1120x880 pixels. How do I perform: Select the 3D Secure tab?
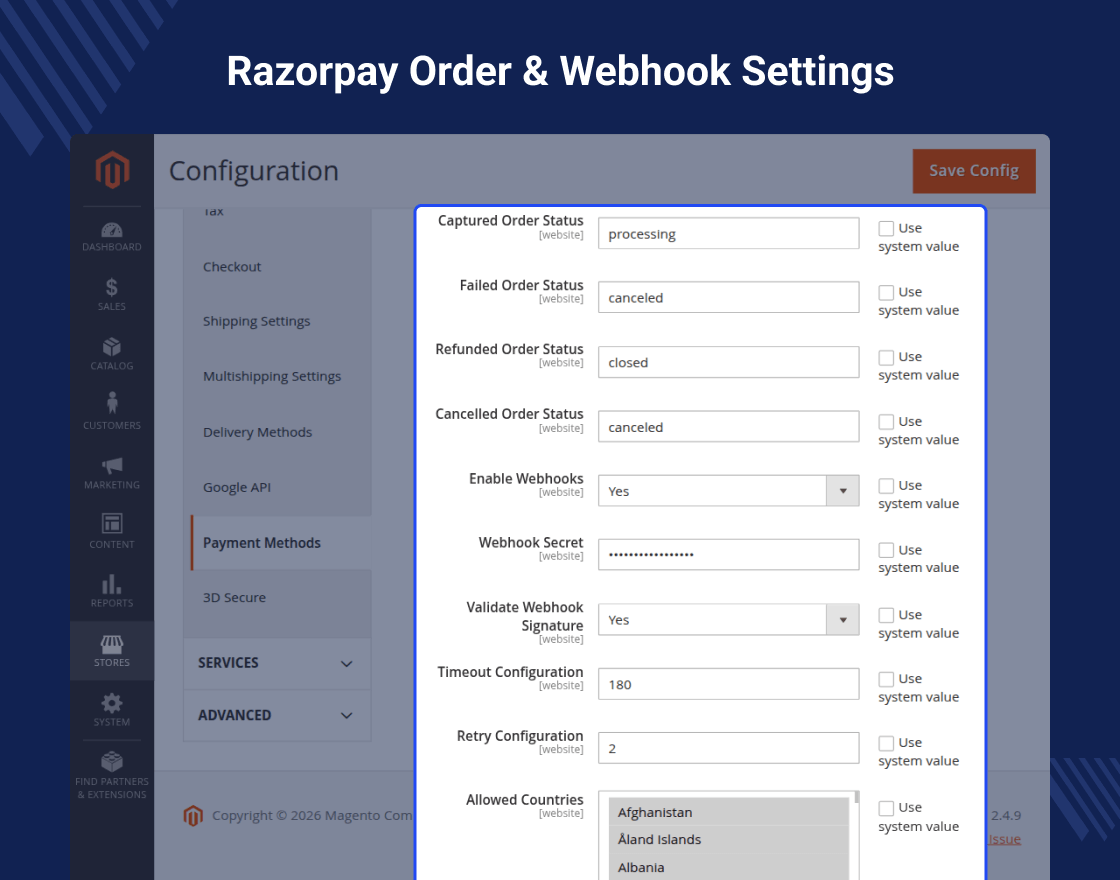pyautogui.click(x=234, y=597)
